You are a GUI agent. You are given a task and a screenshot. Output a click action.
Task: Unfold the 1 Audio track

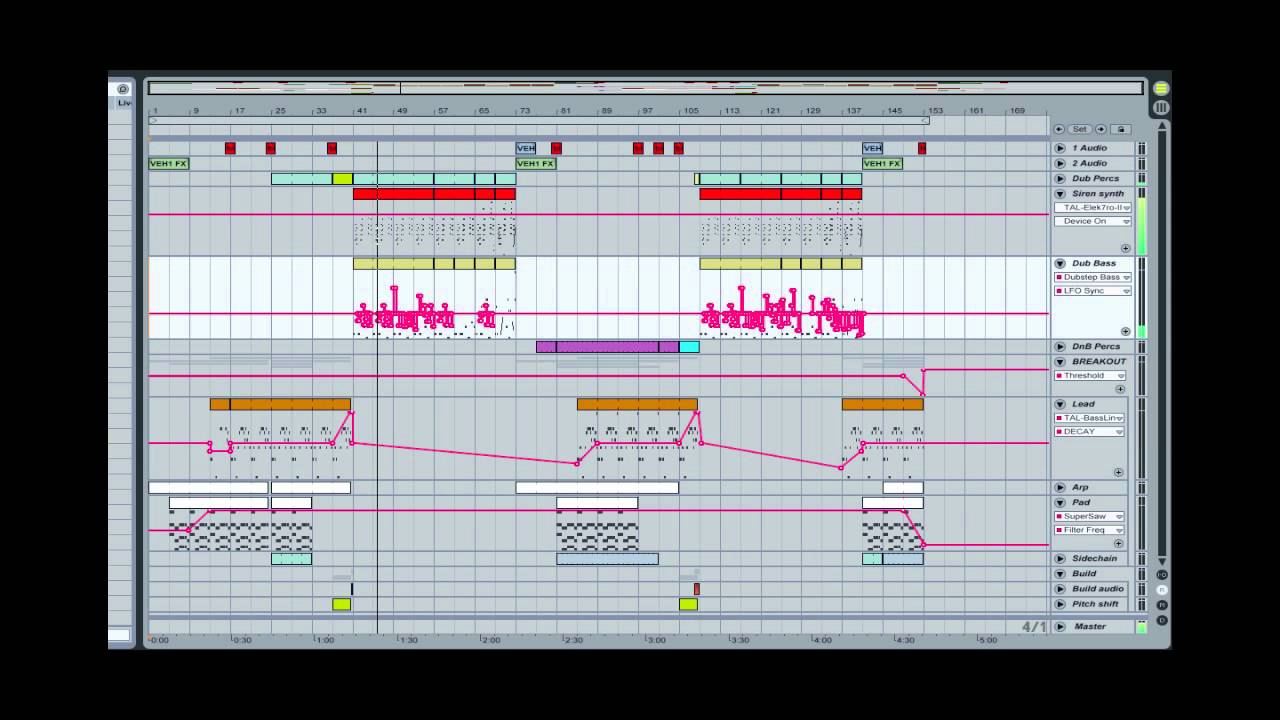tap(1060, 148)
